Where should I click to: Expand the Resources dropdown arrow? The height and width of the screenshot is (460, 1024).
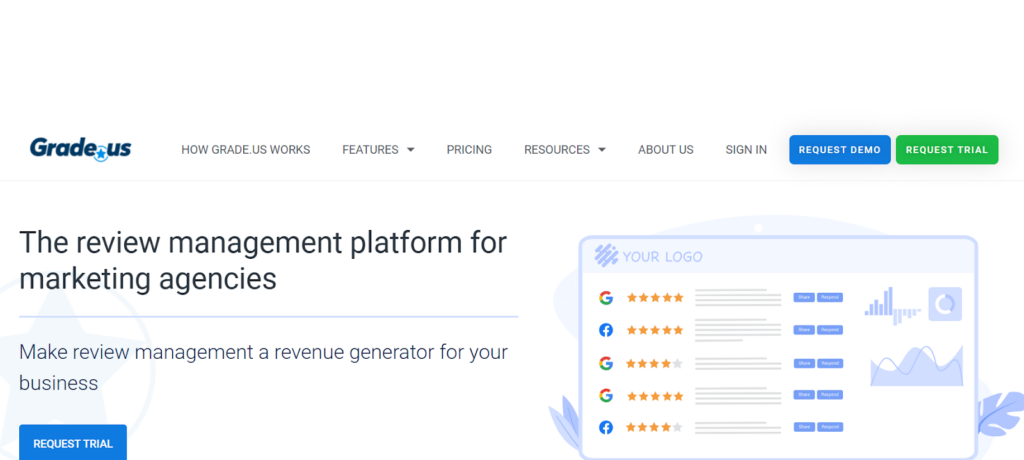click(602, 150)
